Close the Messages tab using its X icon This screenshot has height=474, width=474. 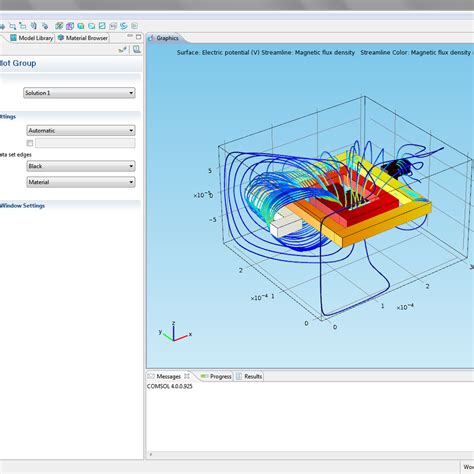click(187, 376)
